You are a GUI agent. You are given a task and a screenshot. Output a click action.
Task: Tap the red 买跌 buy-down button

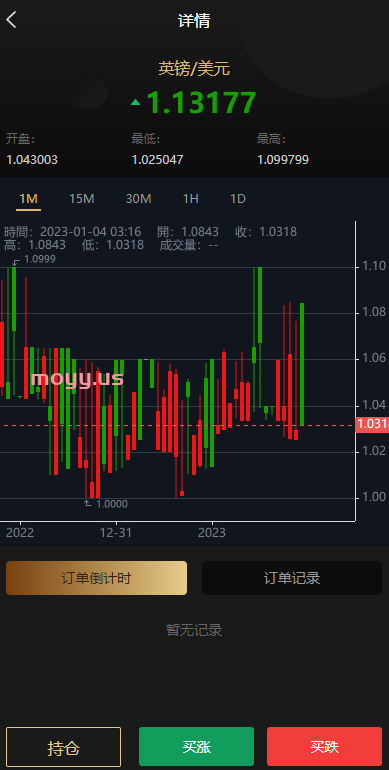pyautogui.click(x=325, y=747)
